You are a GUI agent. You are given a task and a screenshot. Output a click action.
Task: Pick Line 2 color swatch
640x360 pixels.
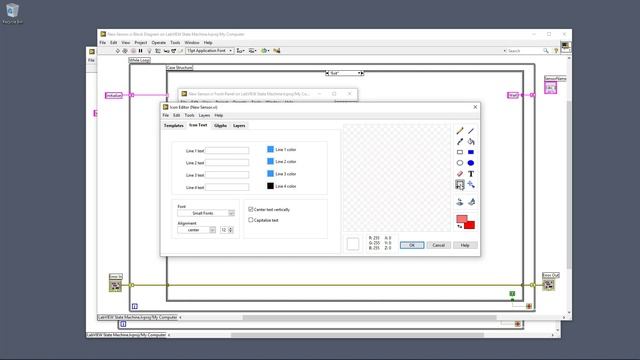point(270,162)
